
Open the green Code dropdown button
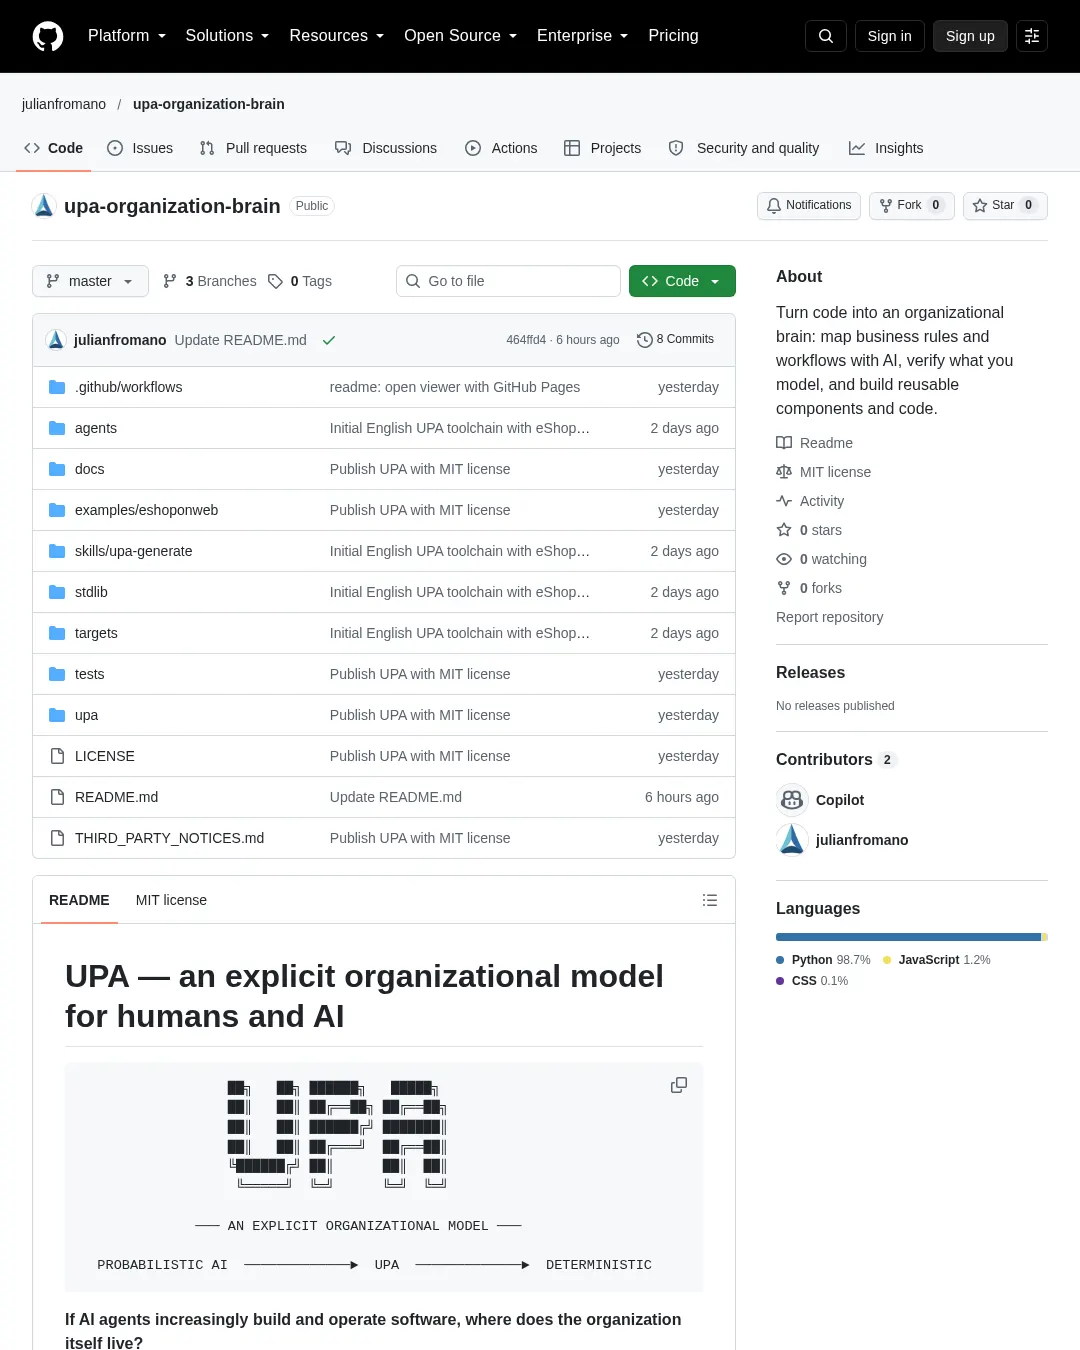click(682, 281)
